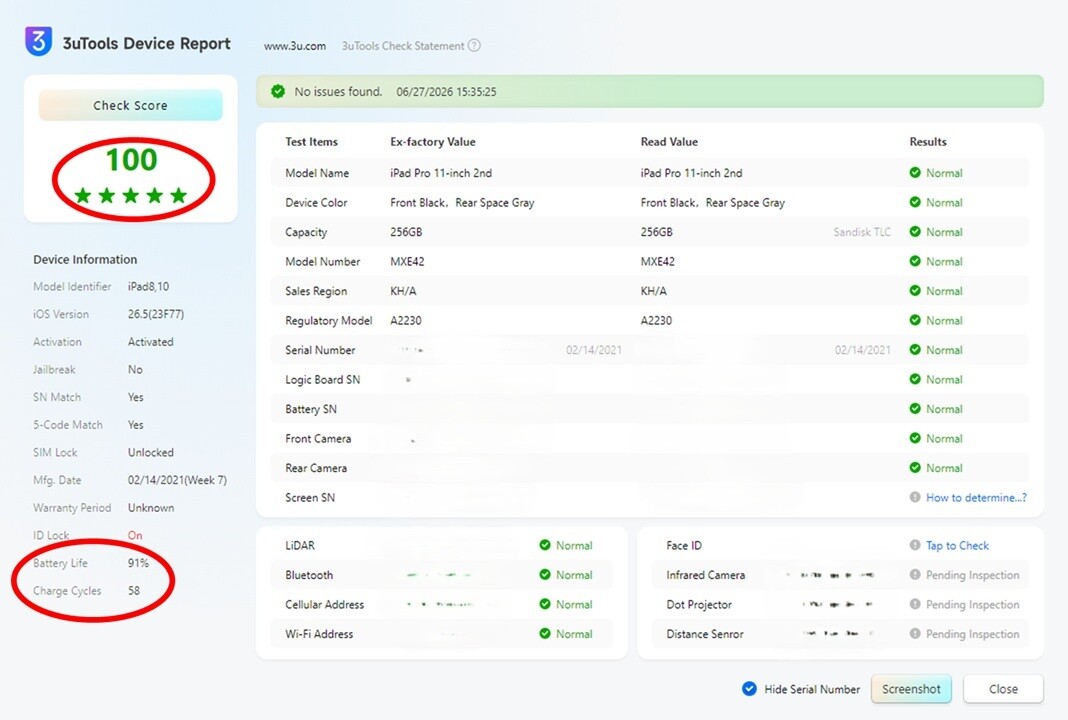This screenshot has width=1068, height=720.
Task: Click the green check icon in Device Color row
Action: click(x=915, y=202)
